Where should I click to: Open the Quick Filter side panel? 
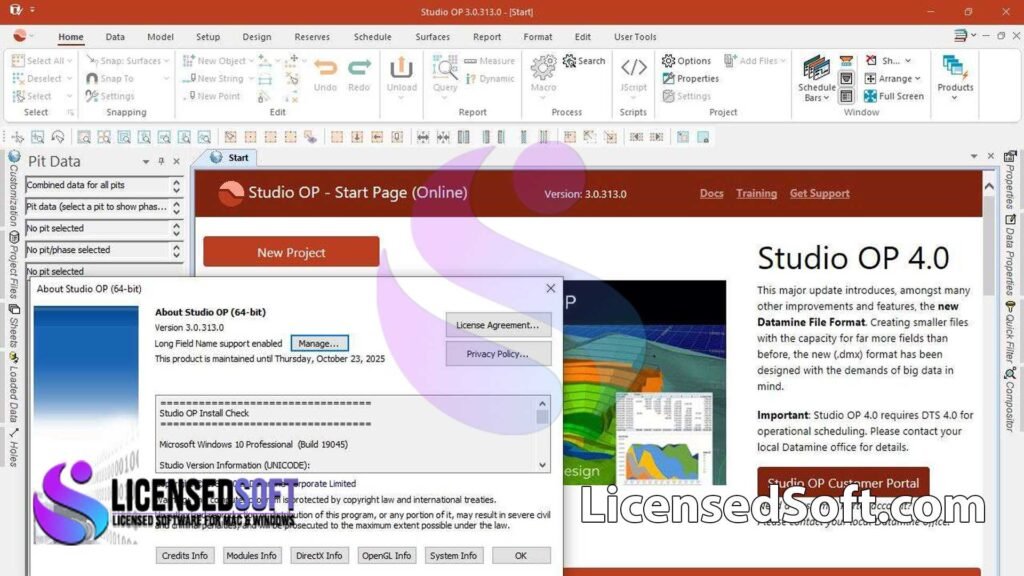(x=1010, y=333)
